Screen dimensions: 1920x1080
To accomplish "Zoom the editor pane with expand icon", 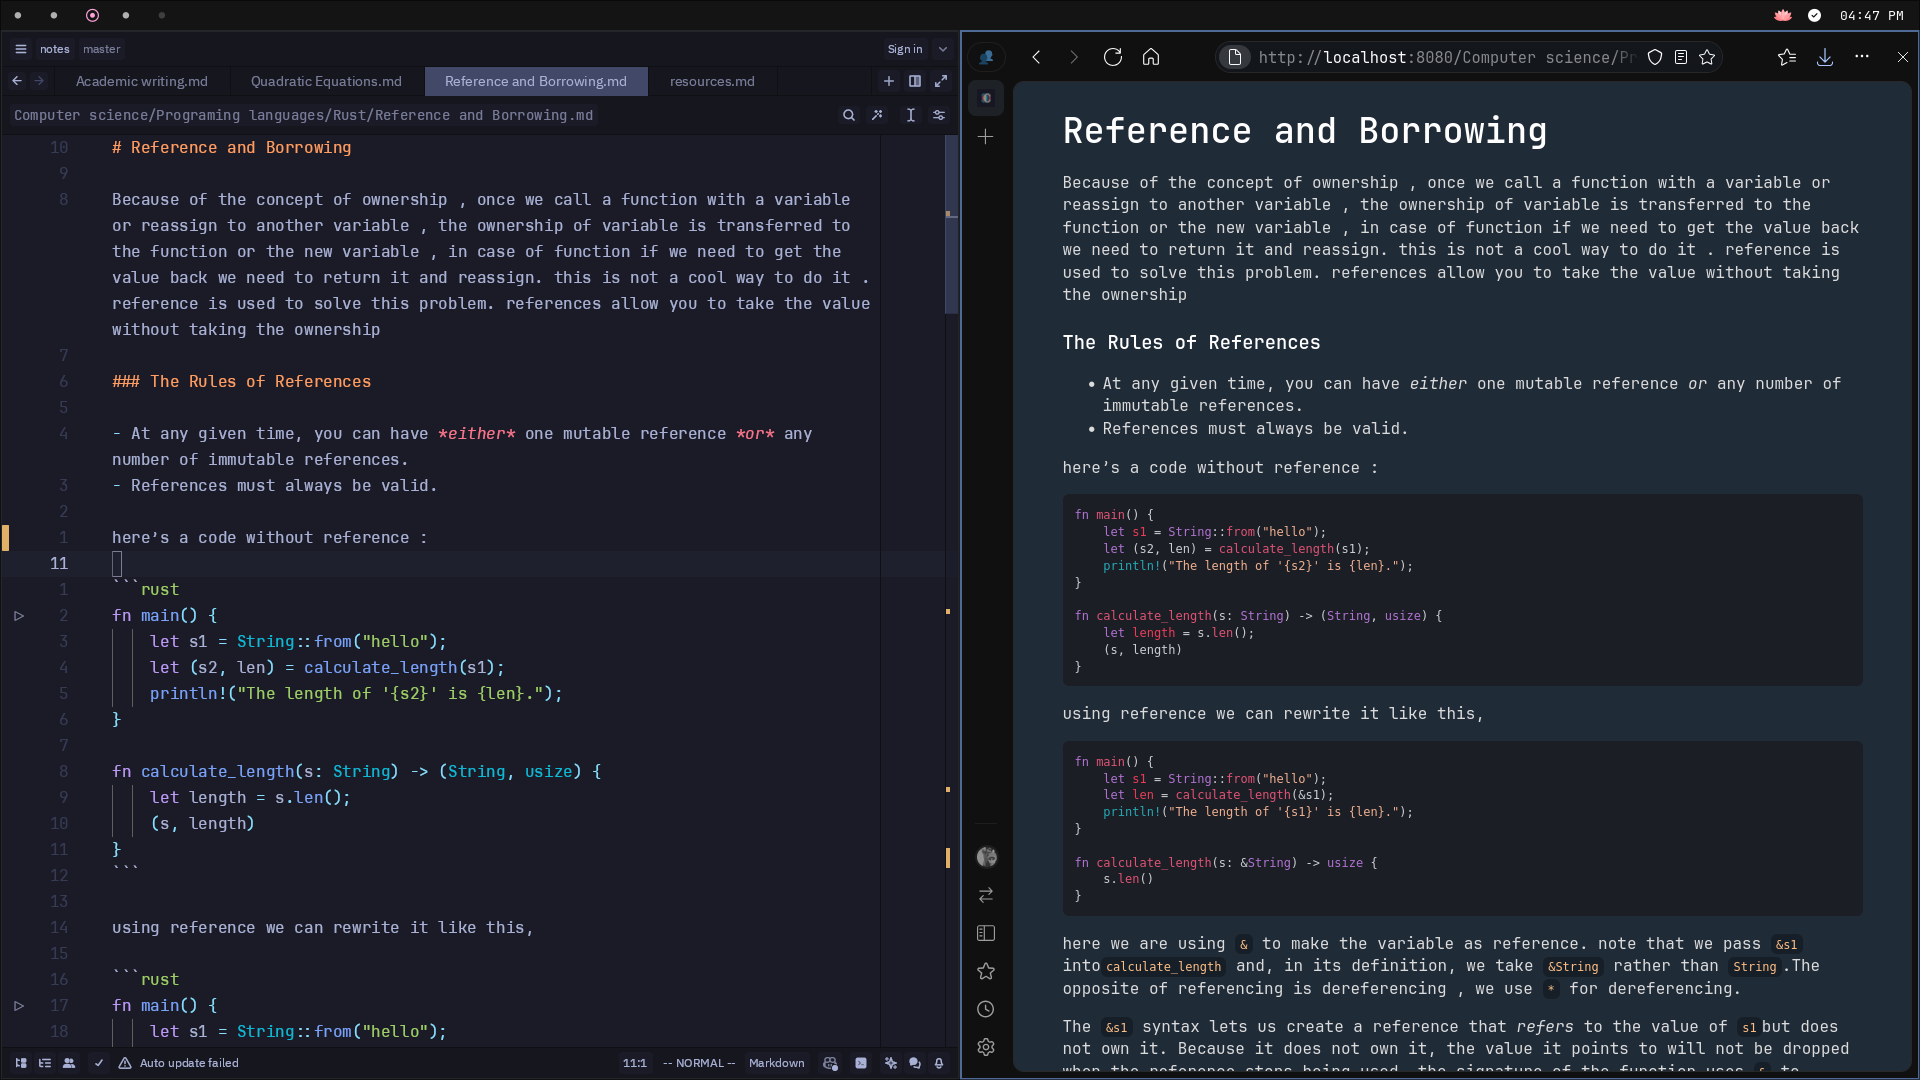I will point(941,81).
